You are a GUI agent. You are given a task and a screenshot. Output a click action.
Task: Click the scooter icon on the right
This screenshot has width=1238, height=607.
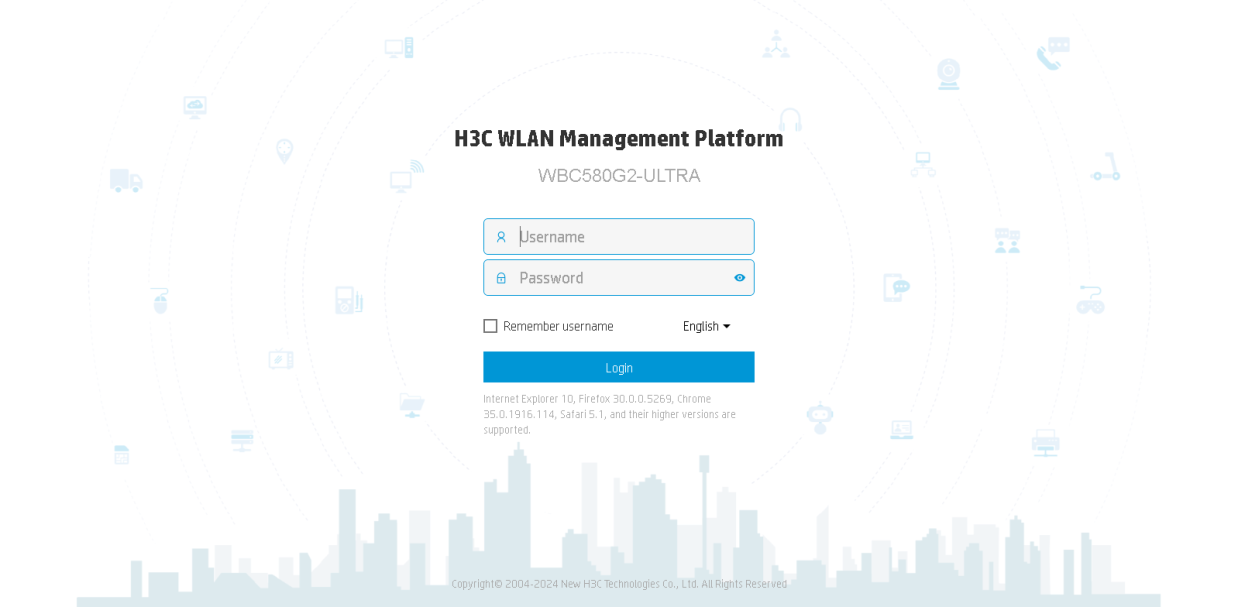[x=1106, y=168]
